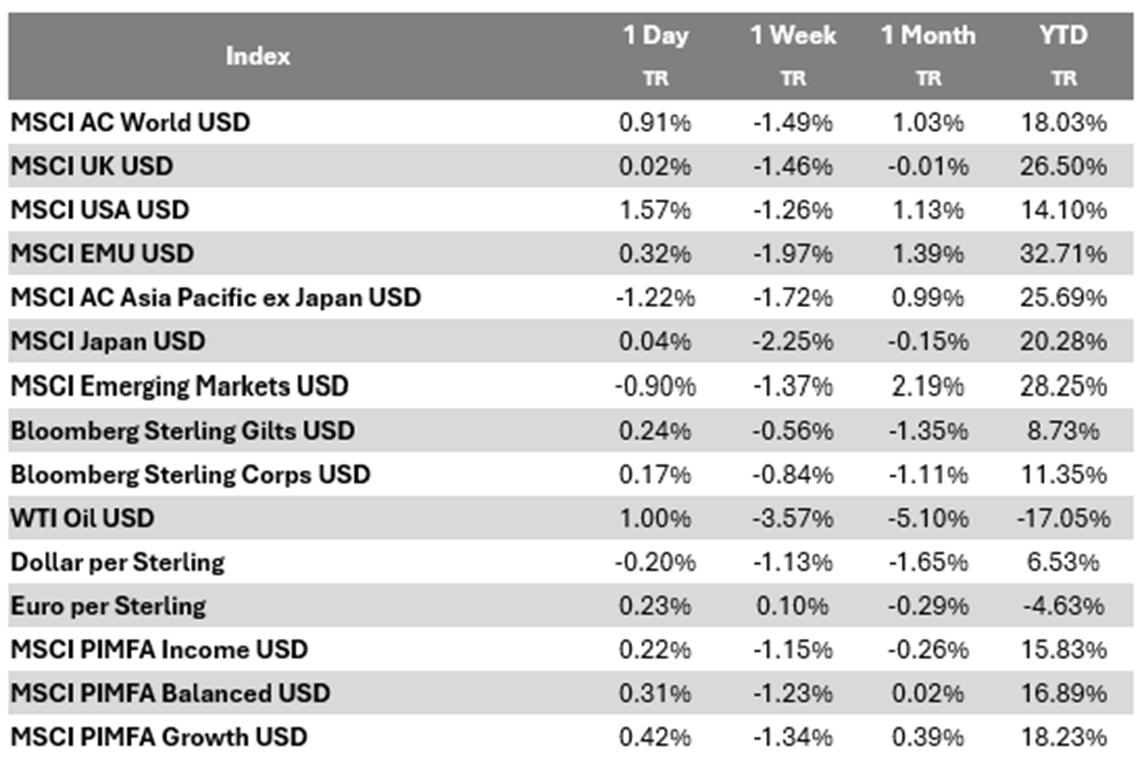This screenshot has width=1142, height=775.
Task: Select the WTI Oil YTD value -17.05%
Action: (1063, 518)
